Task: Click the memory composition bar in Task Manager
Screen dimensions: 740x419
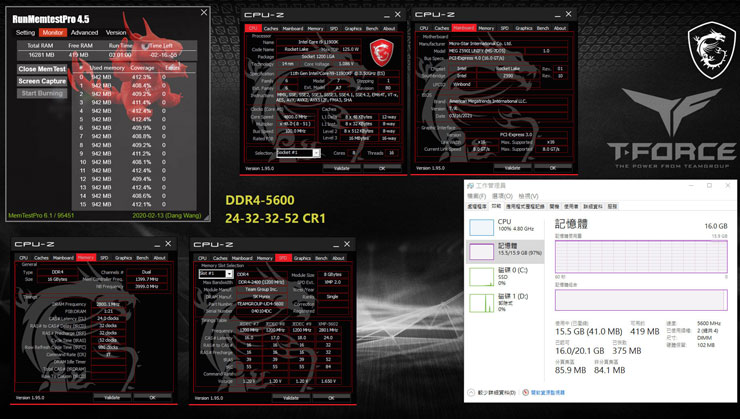Action: click(x=641, y=300)
